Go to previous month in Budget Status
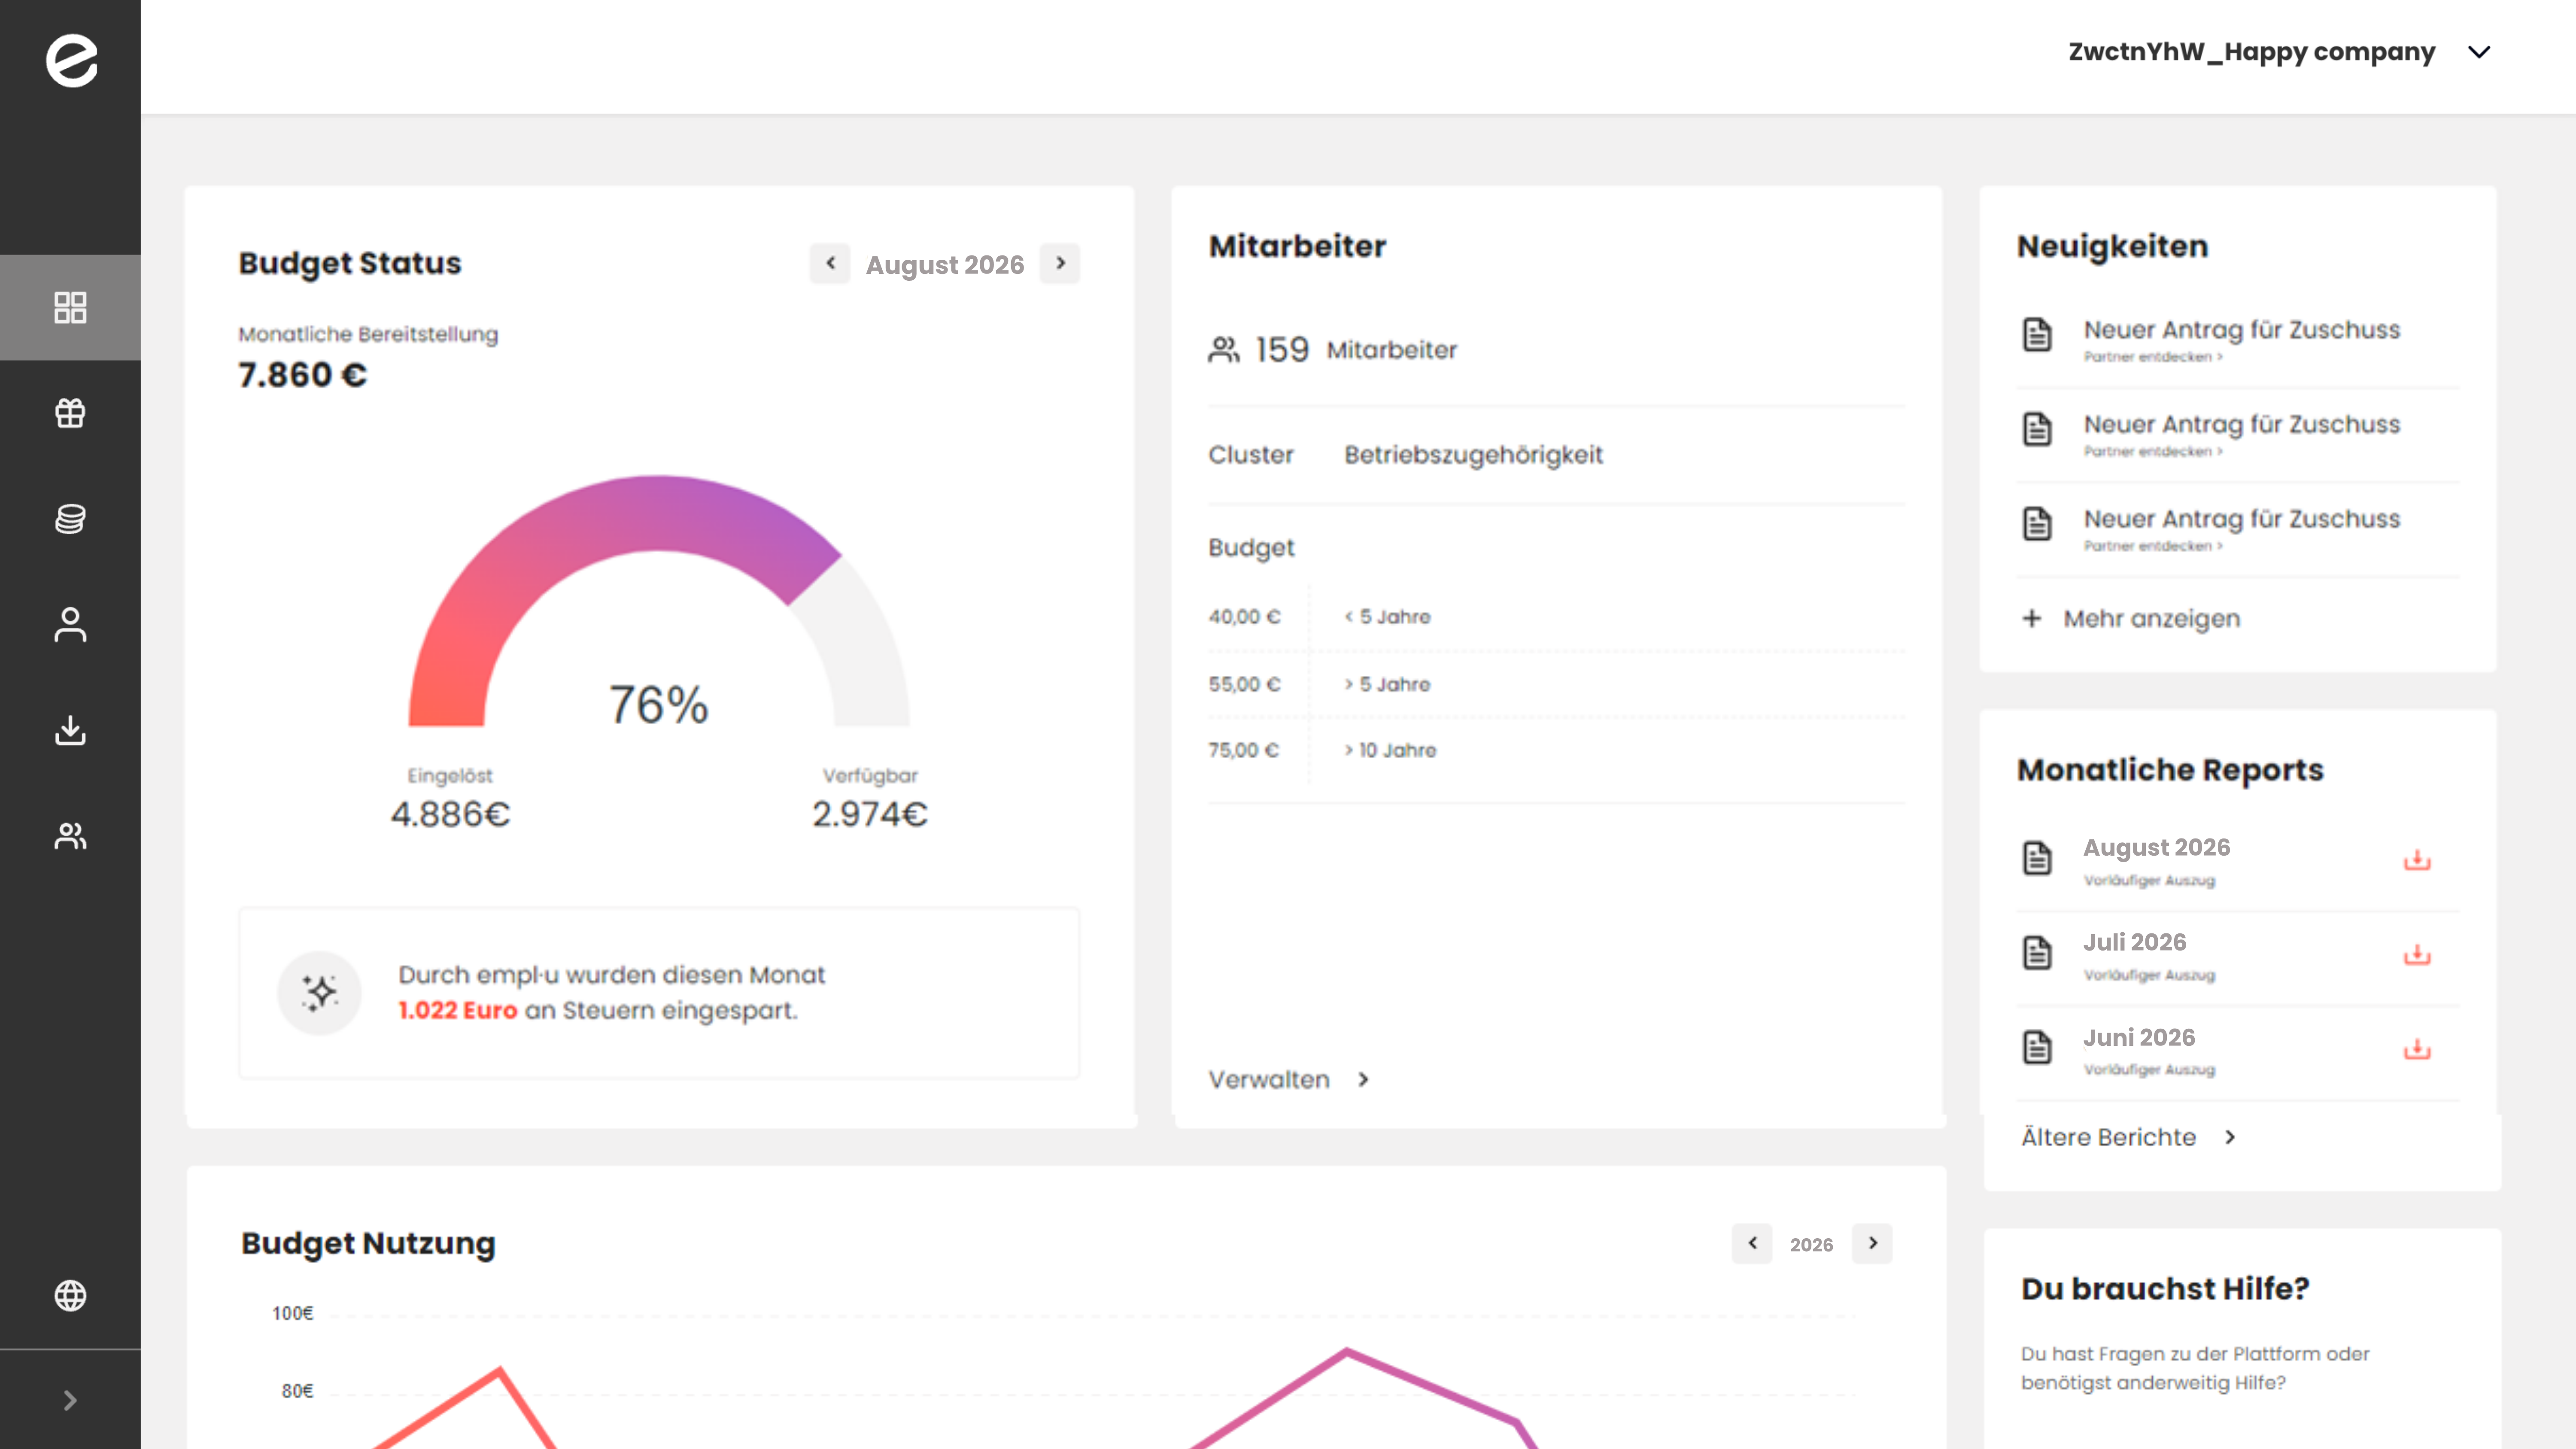 tap(830, 263)
